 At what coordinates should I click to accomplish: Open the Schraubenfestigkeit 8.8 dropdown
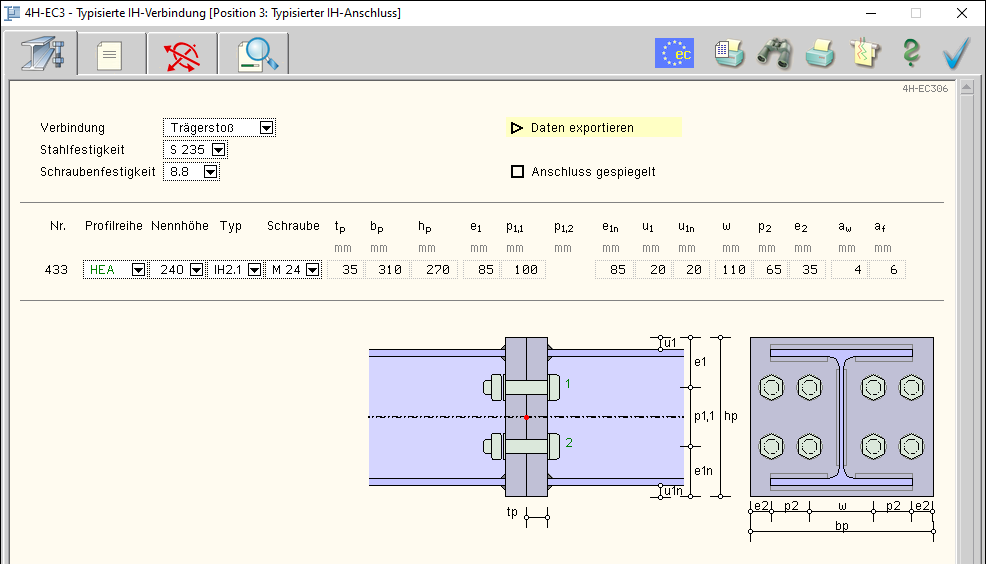click(x=210, y=172)
